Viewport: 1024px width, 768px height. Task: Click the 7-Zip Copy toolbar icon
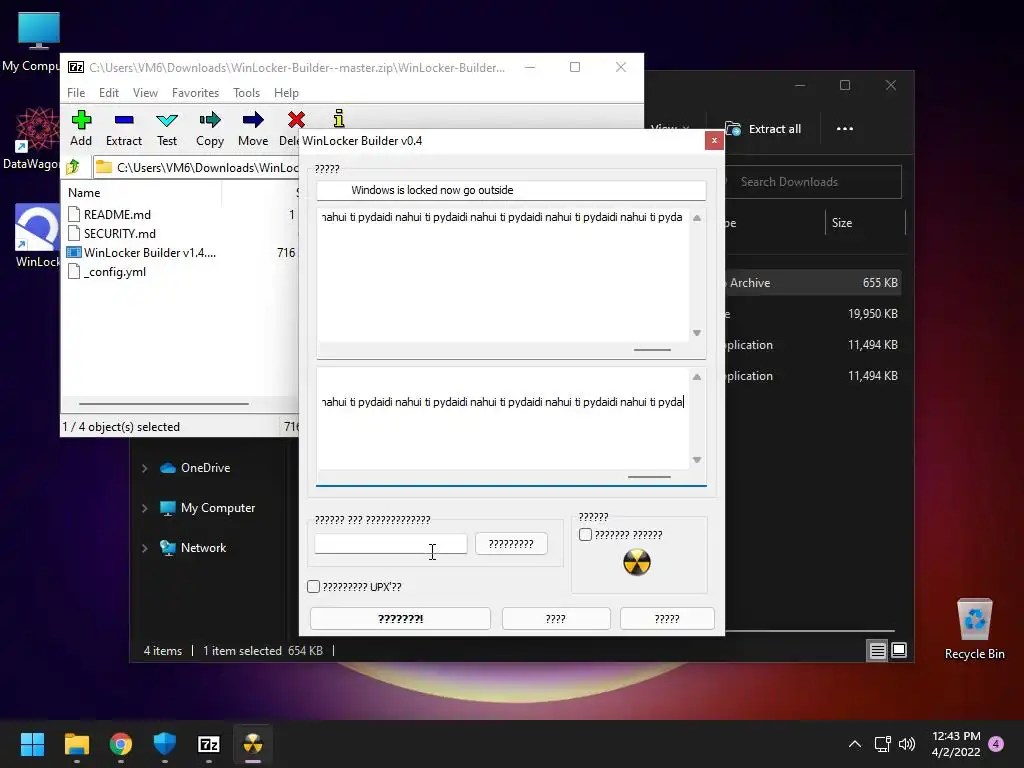(210, 120)
